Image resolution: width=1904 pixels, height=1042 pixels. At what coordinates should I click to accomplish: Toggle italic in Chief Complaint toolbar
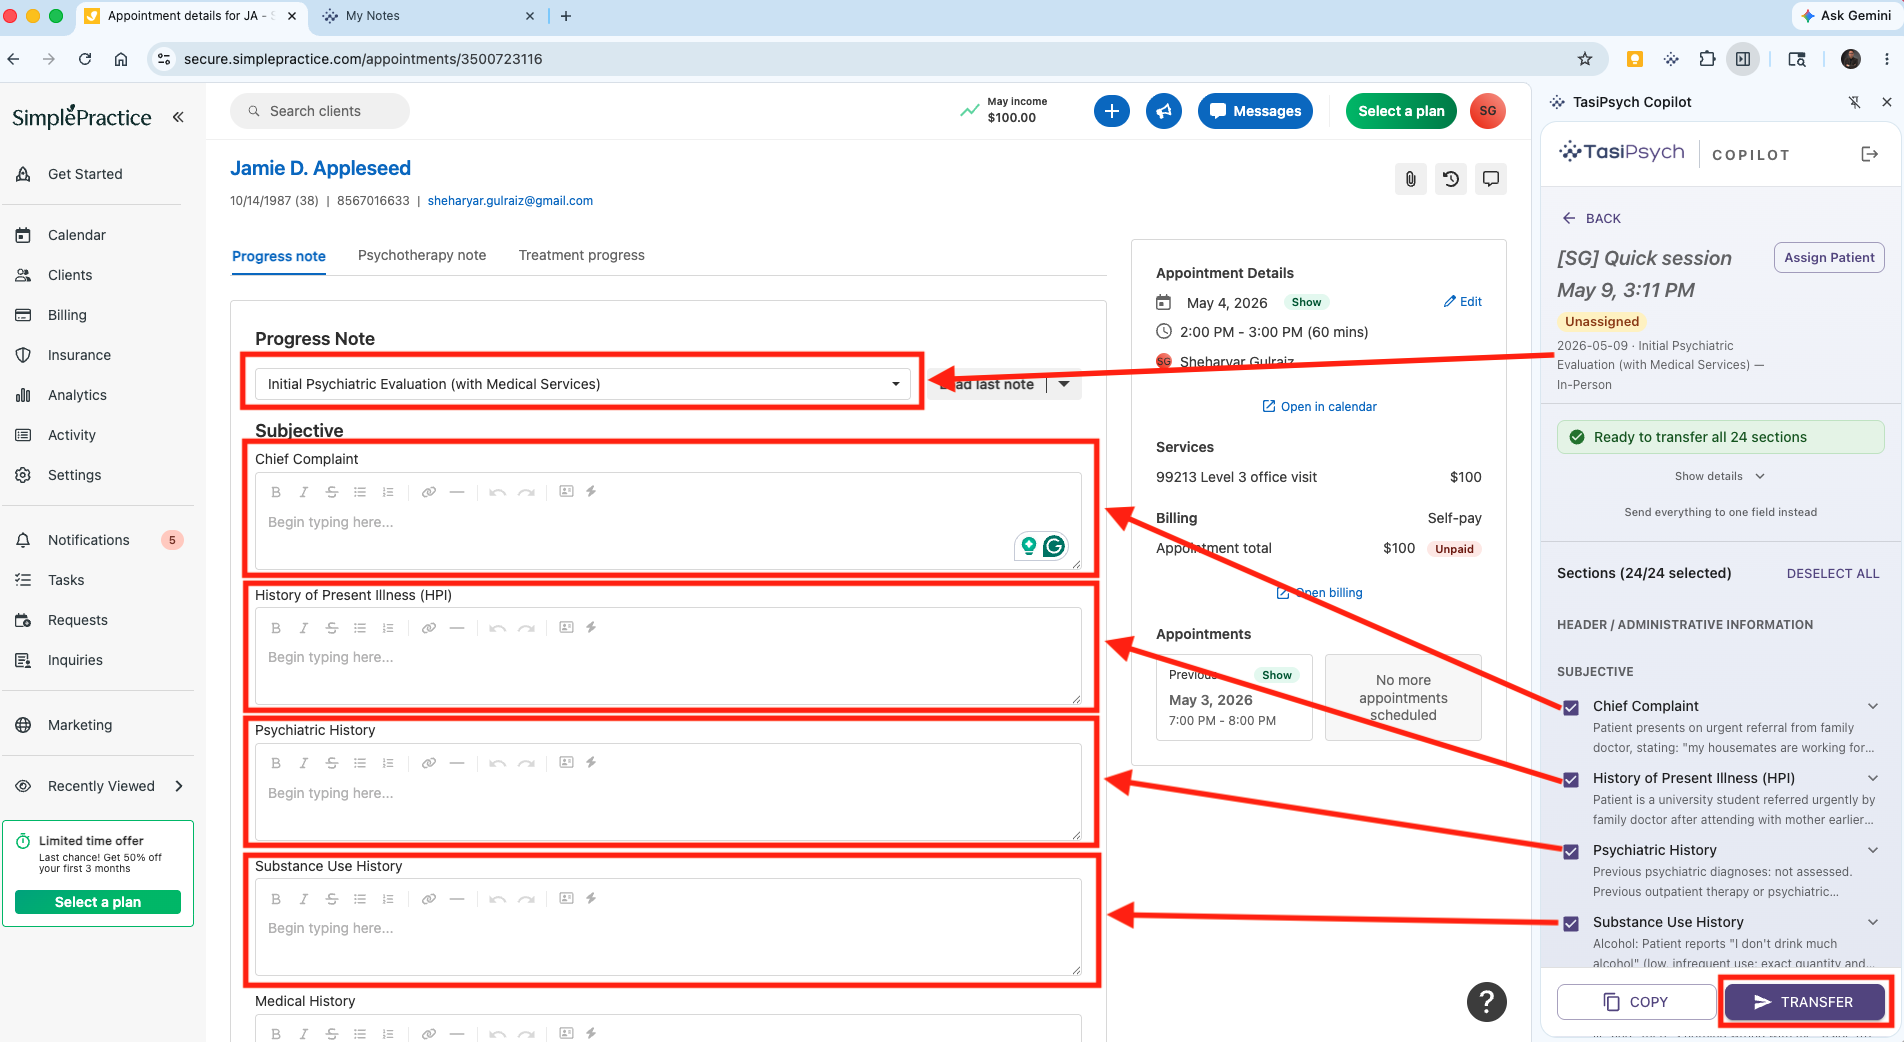[304, 492]
